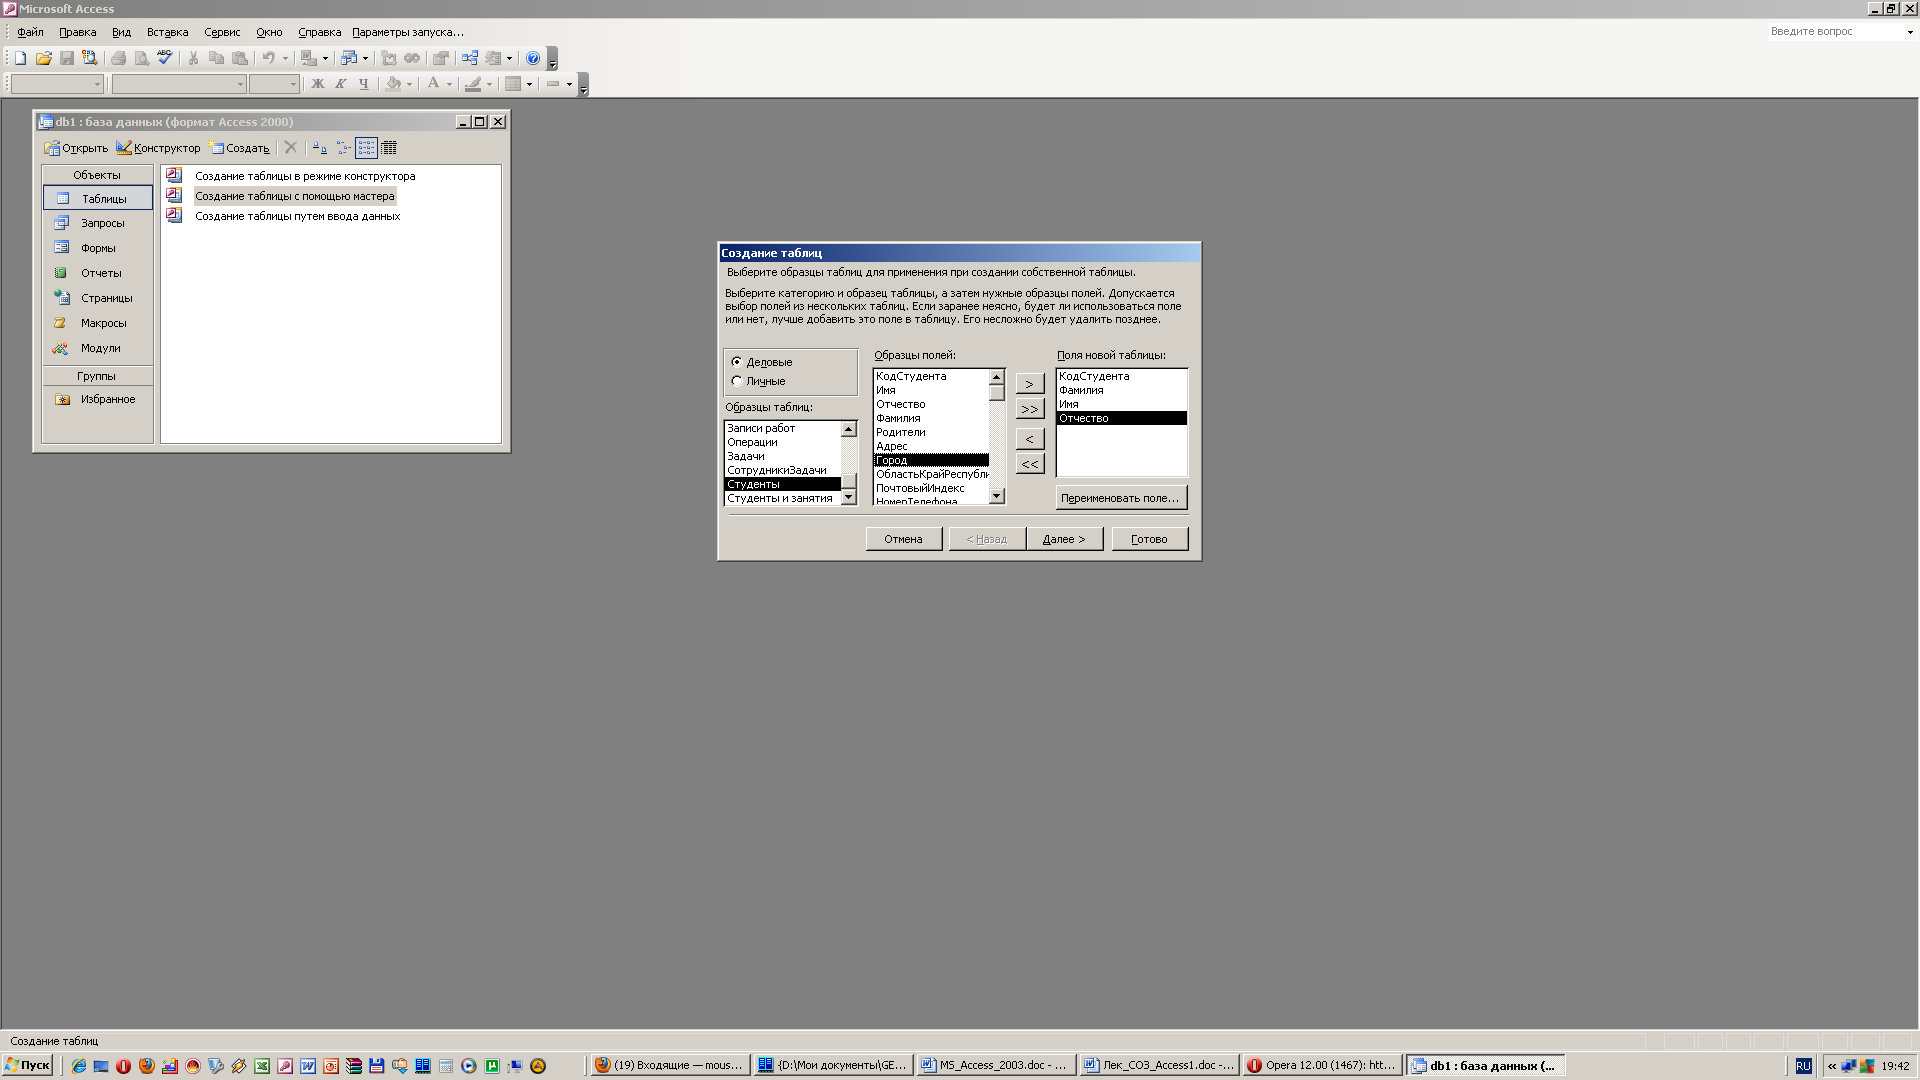Open the Вид menu
Image resolution: width=1920 pixels, height=1080 pixels.
[x=121, y=32]
